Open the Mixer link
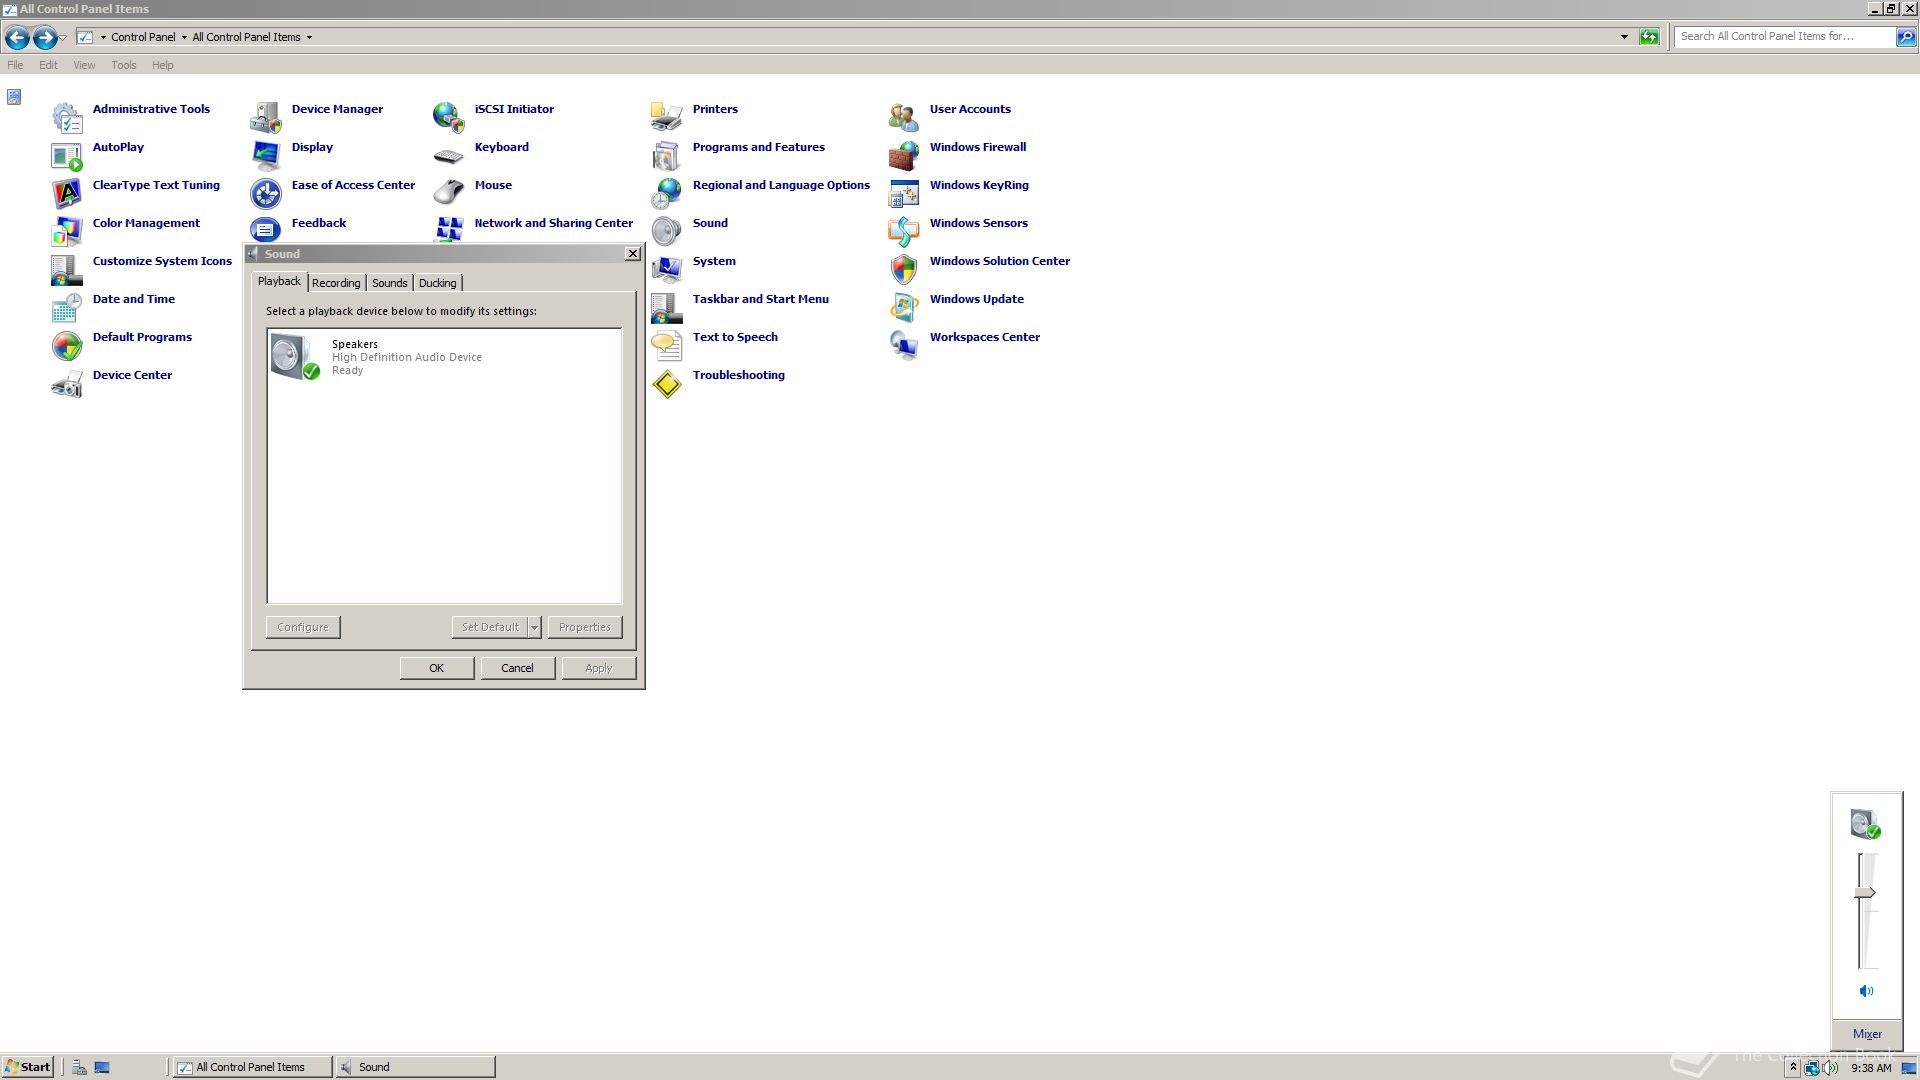Viewport: 1920px width, 1080px height. pos(1867,1034)
